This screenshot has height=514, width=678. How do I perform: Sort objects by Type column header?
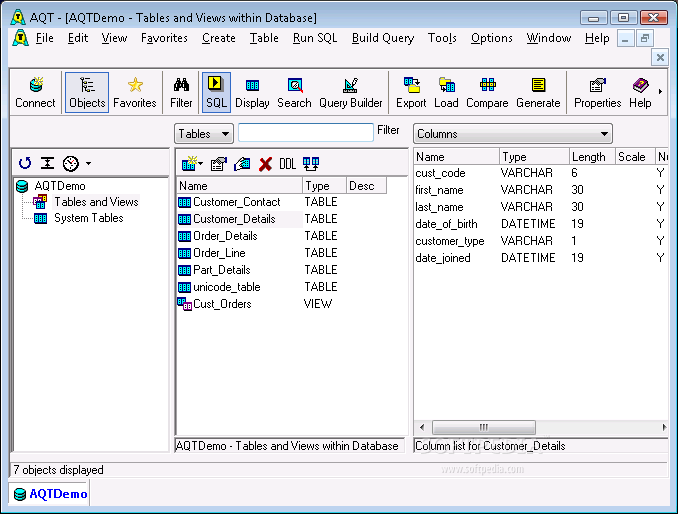coord(324,186)
